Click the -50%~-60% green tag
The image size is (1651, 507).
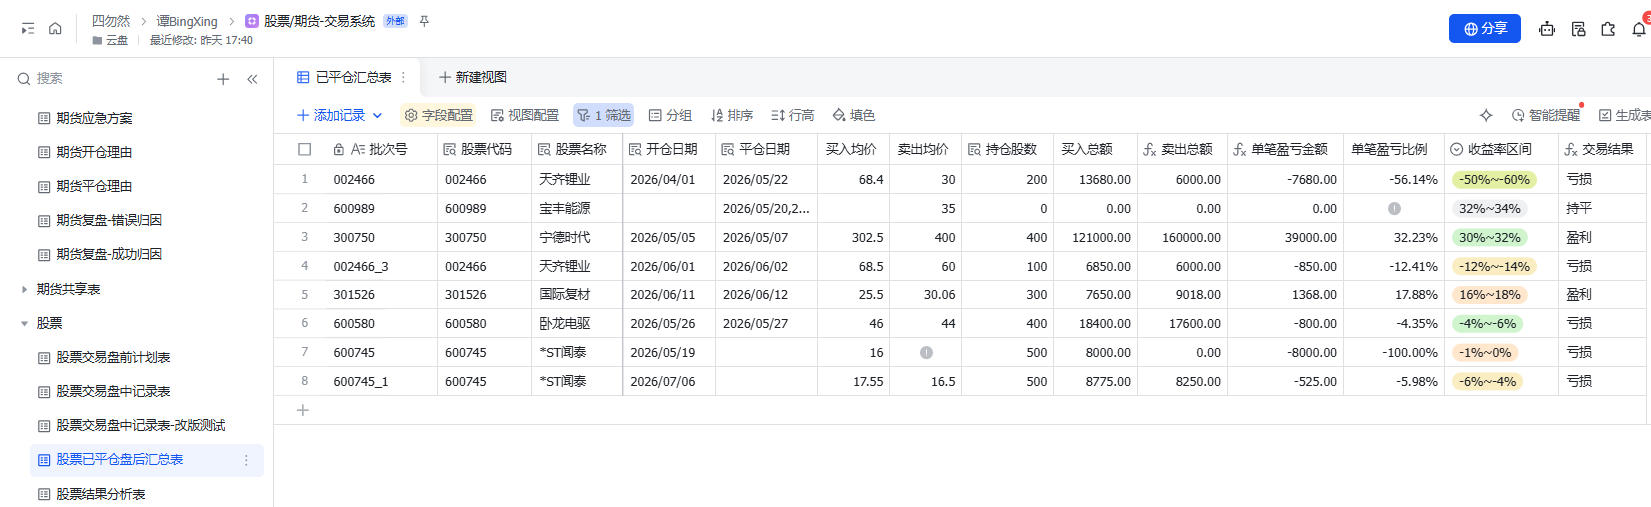[1494, 180]
